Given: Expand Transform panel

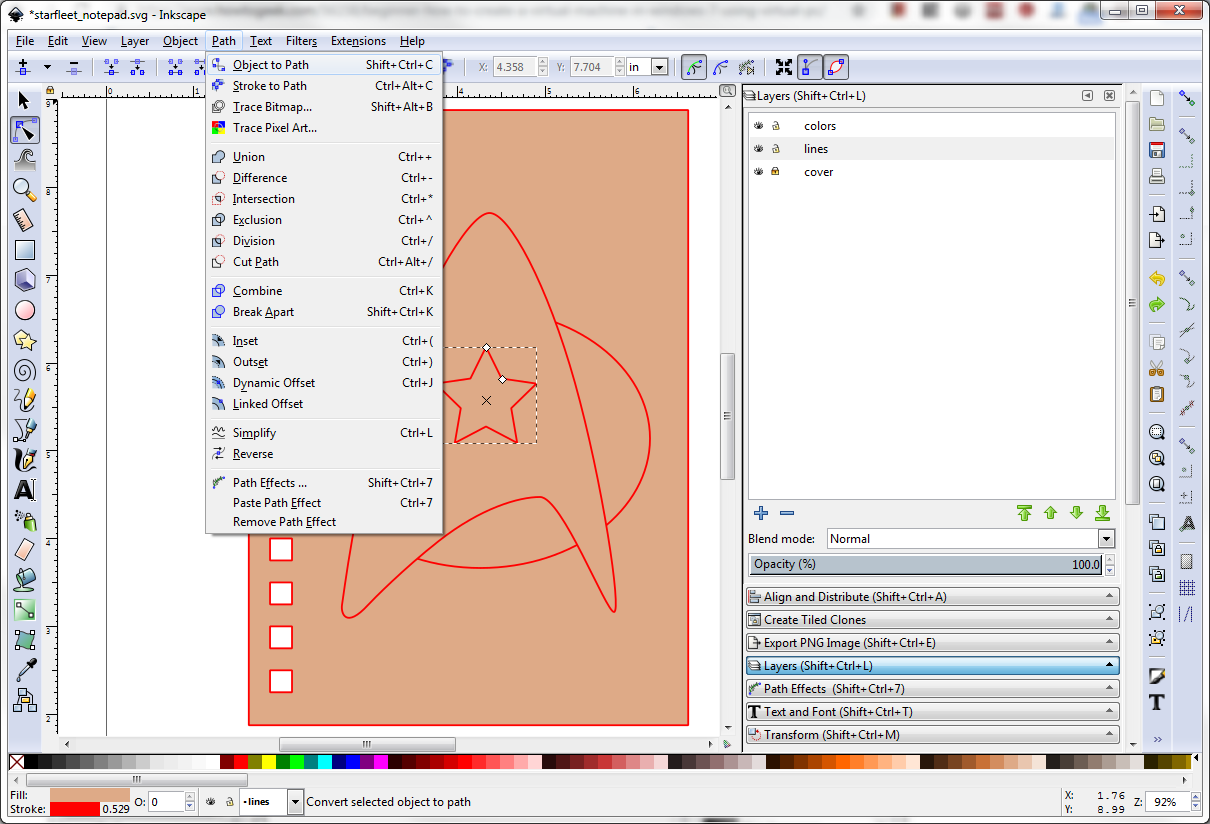Looking at the screenshot, I should [933, 735].
